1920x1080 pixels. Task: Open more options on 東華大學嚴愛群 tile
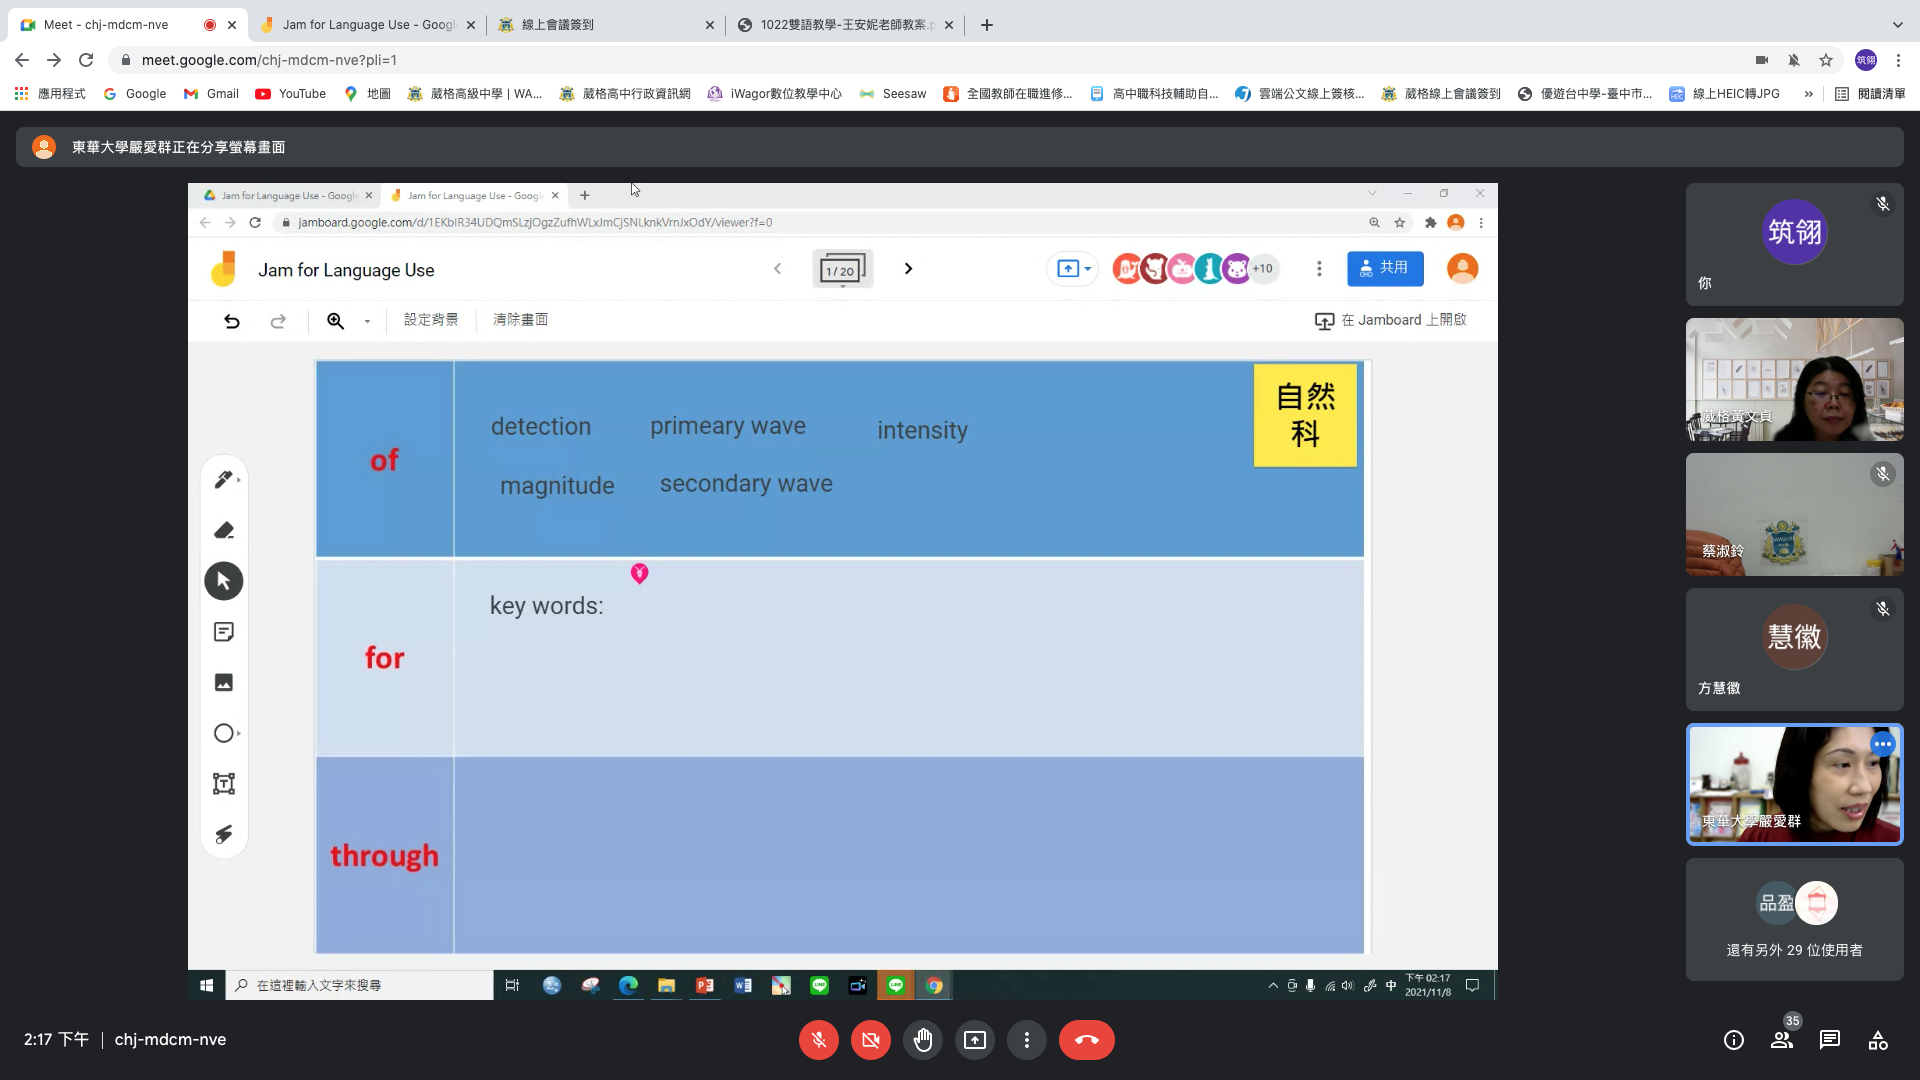tap(1882, 744)
